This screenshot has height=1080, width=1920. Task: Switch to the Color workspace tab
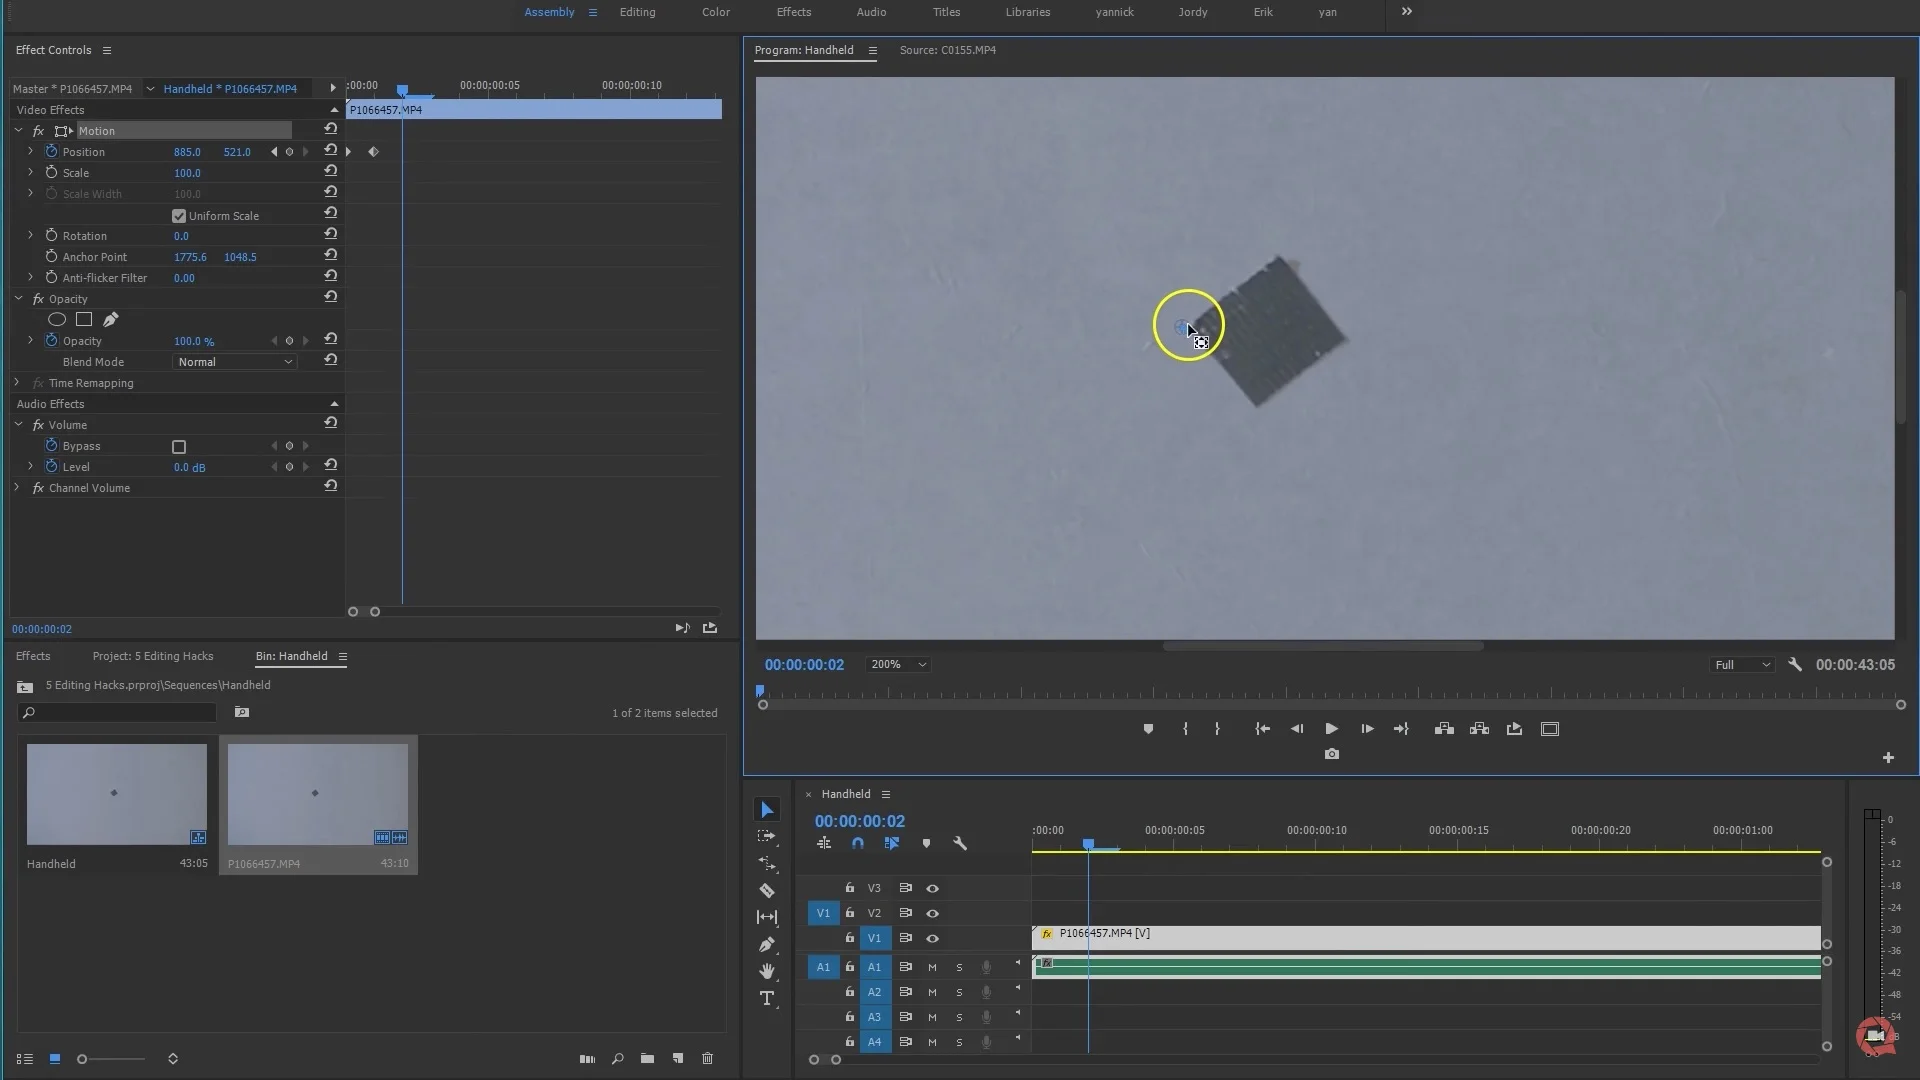click(x=715, y=12)
